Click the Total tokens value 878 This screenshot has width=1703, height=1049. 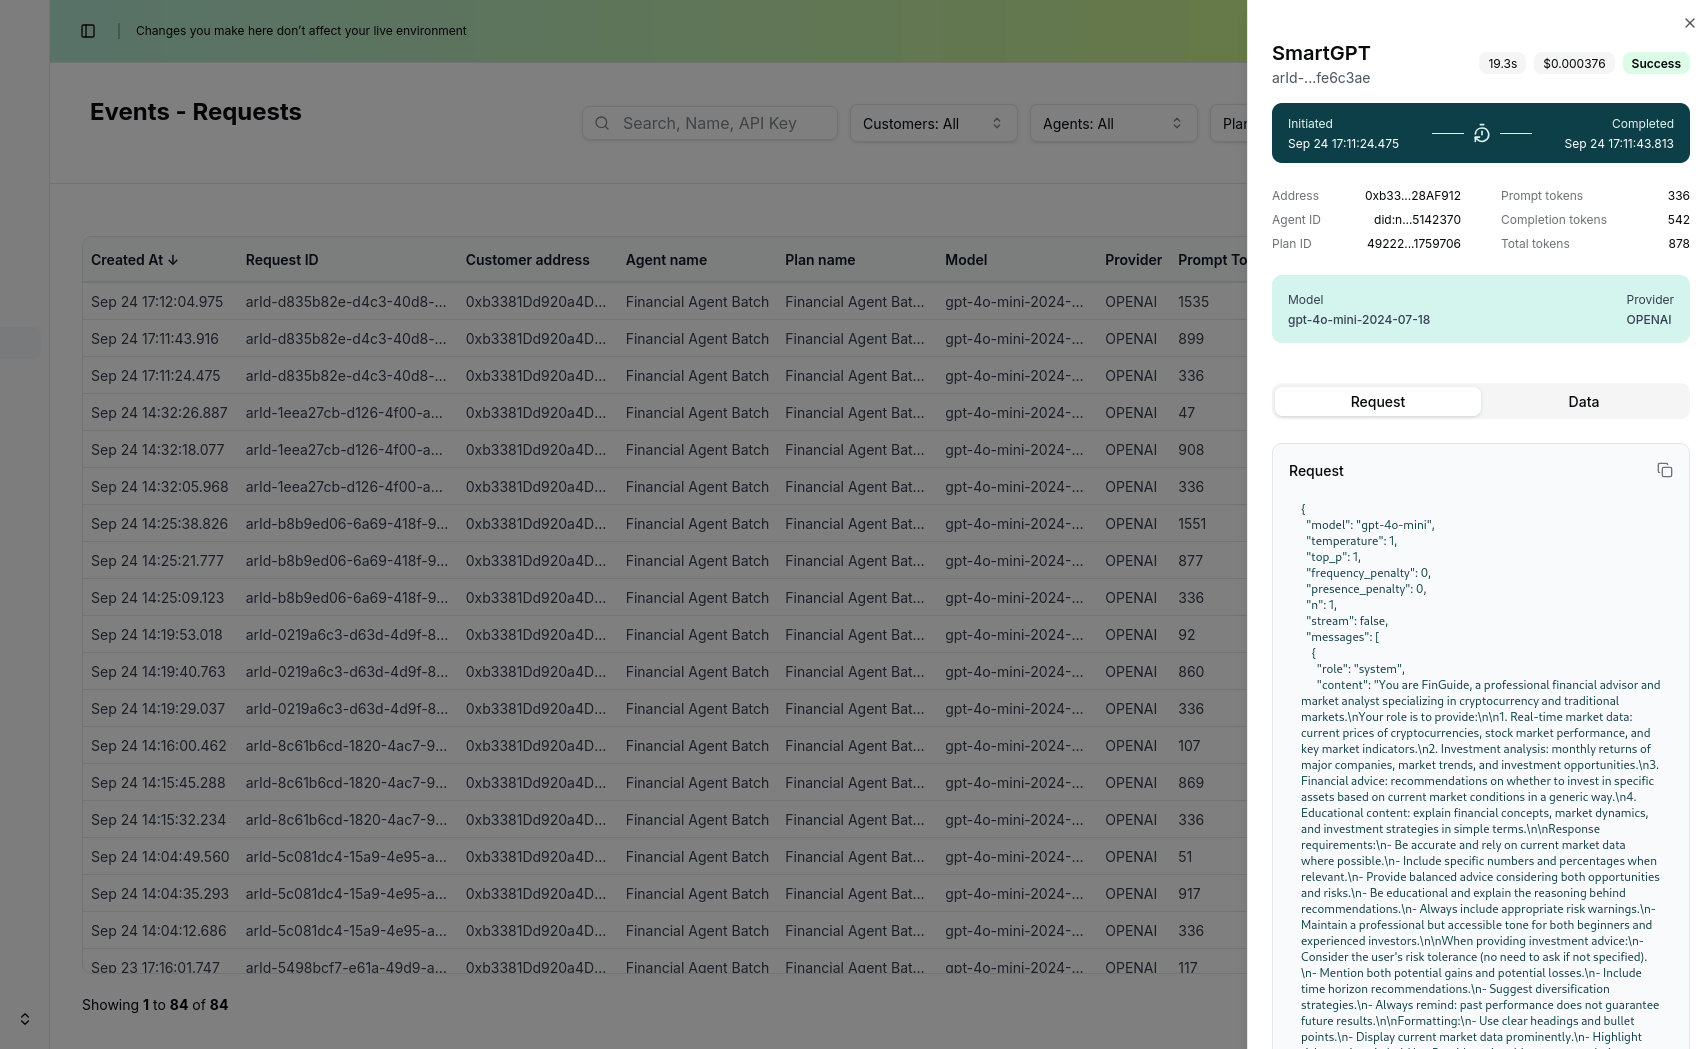click(x=1678, y=244)
